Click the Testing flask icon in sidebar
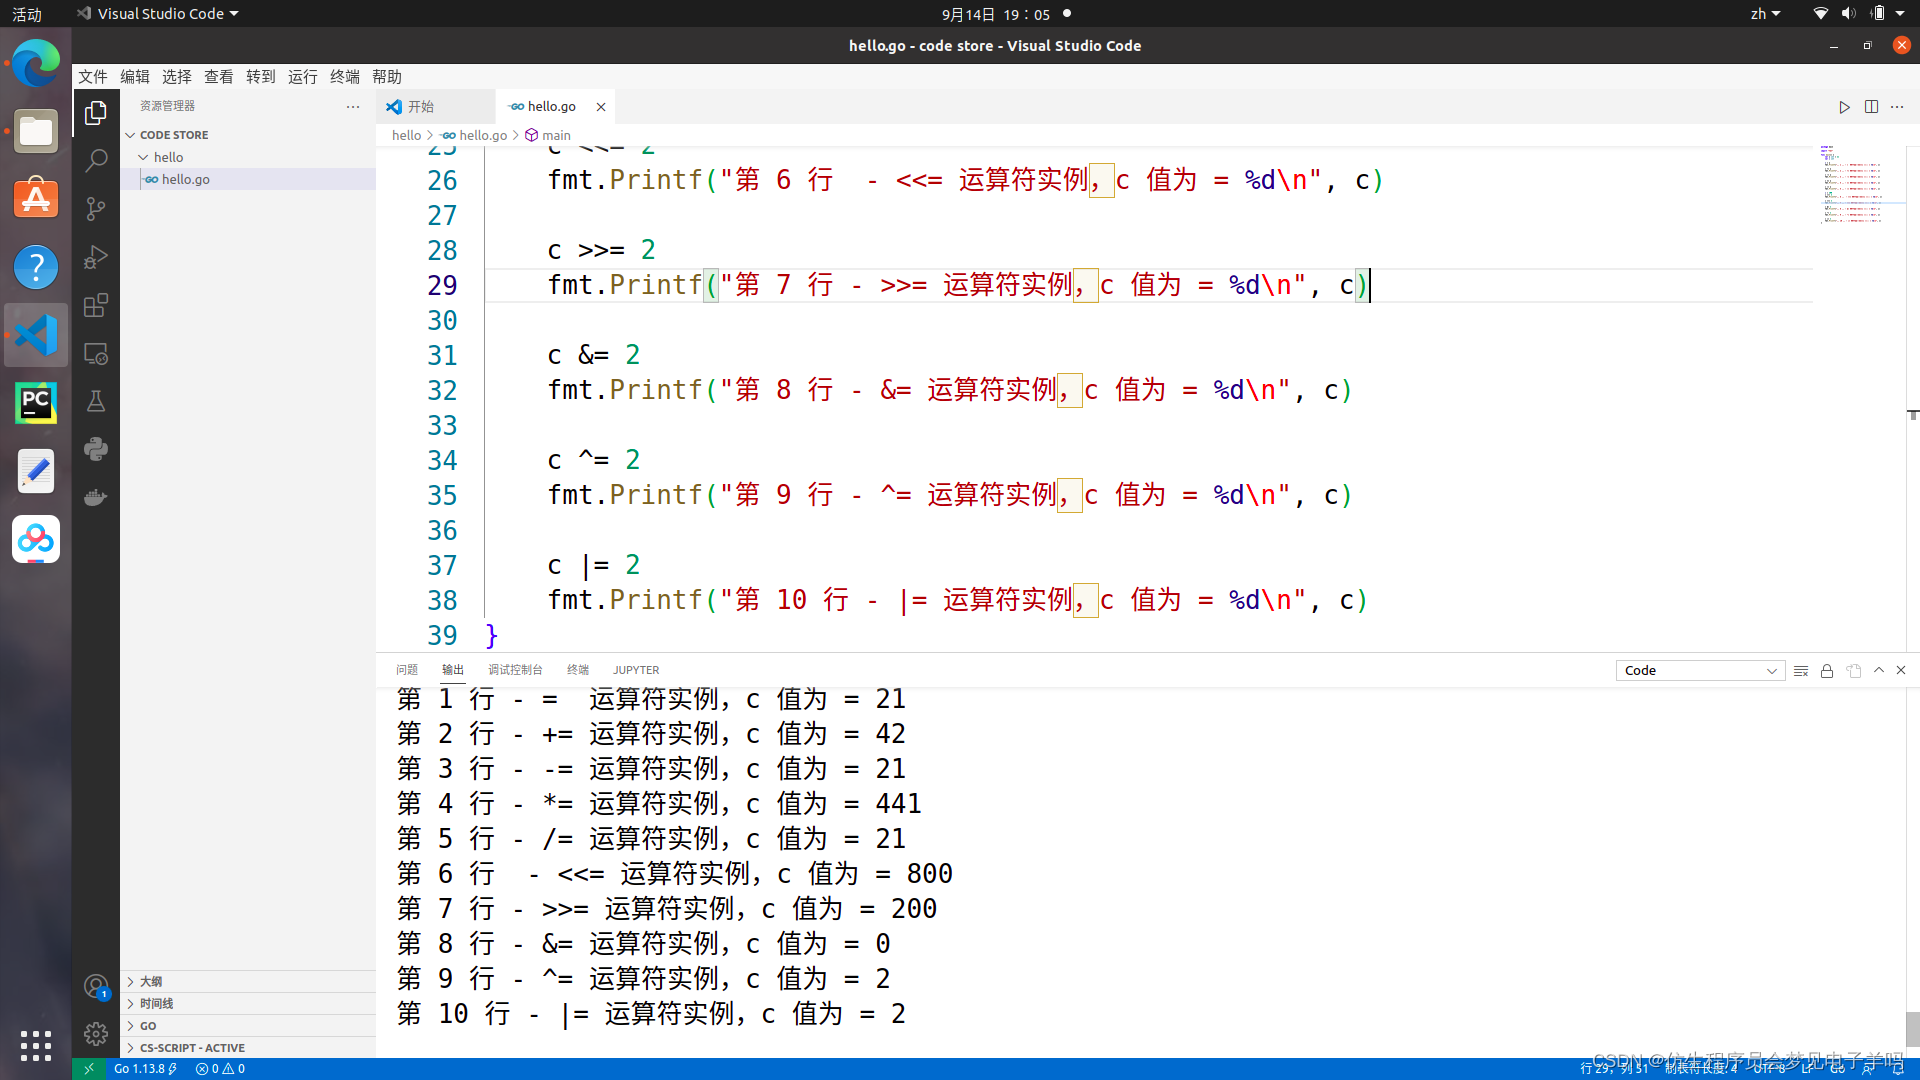This screenshot has height=1080, width=1920. pos(99,401)
